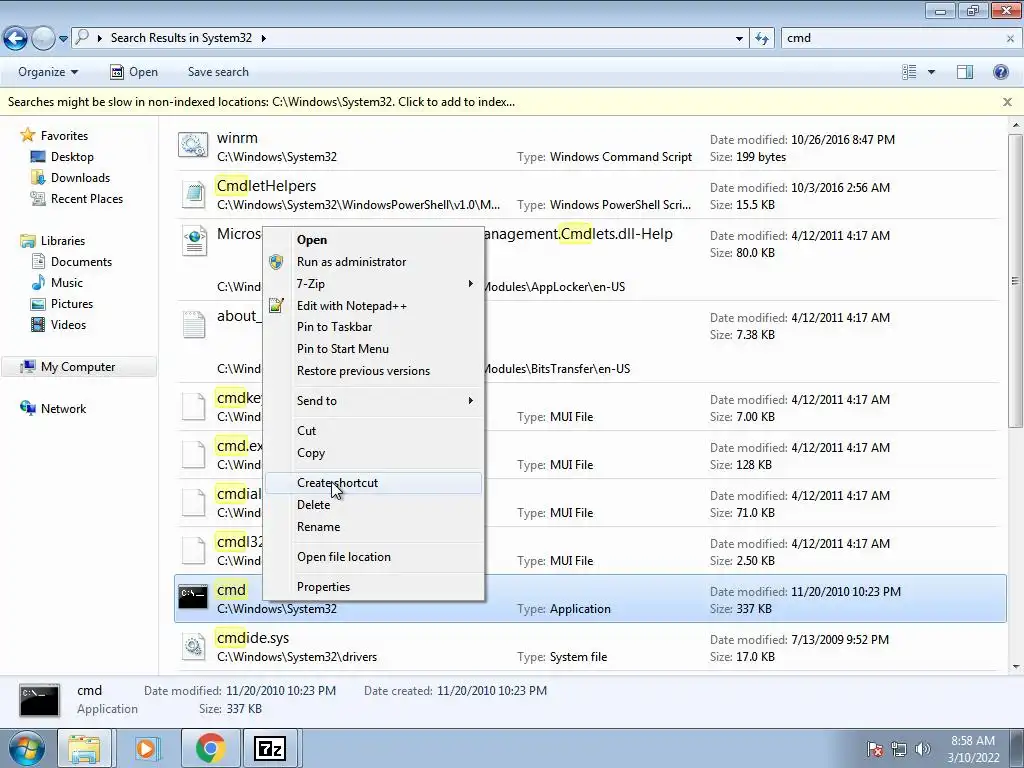The image size is (1024, 768).
Task: Open 7-Zip from taskbar
Action: click(270, 748)
